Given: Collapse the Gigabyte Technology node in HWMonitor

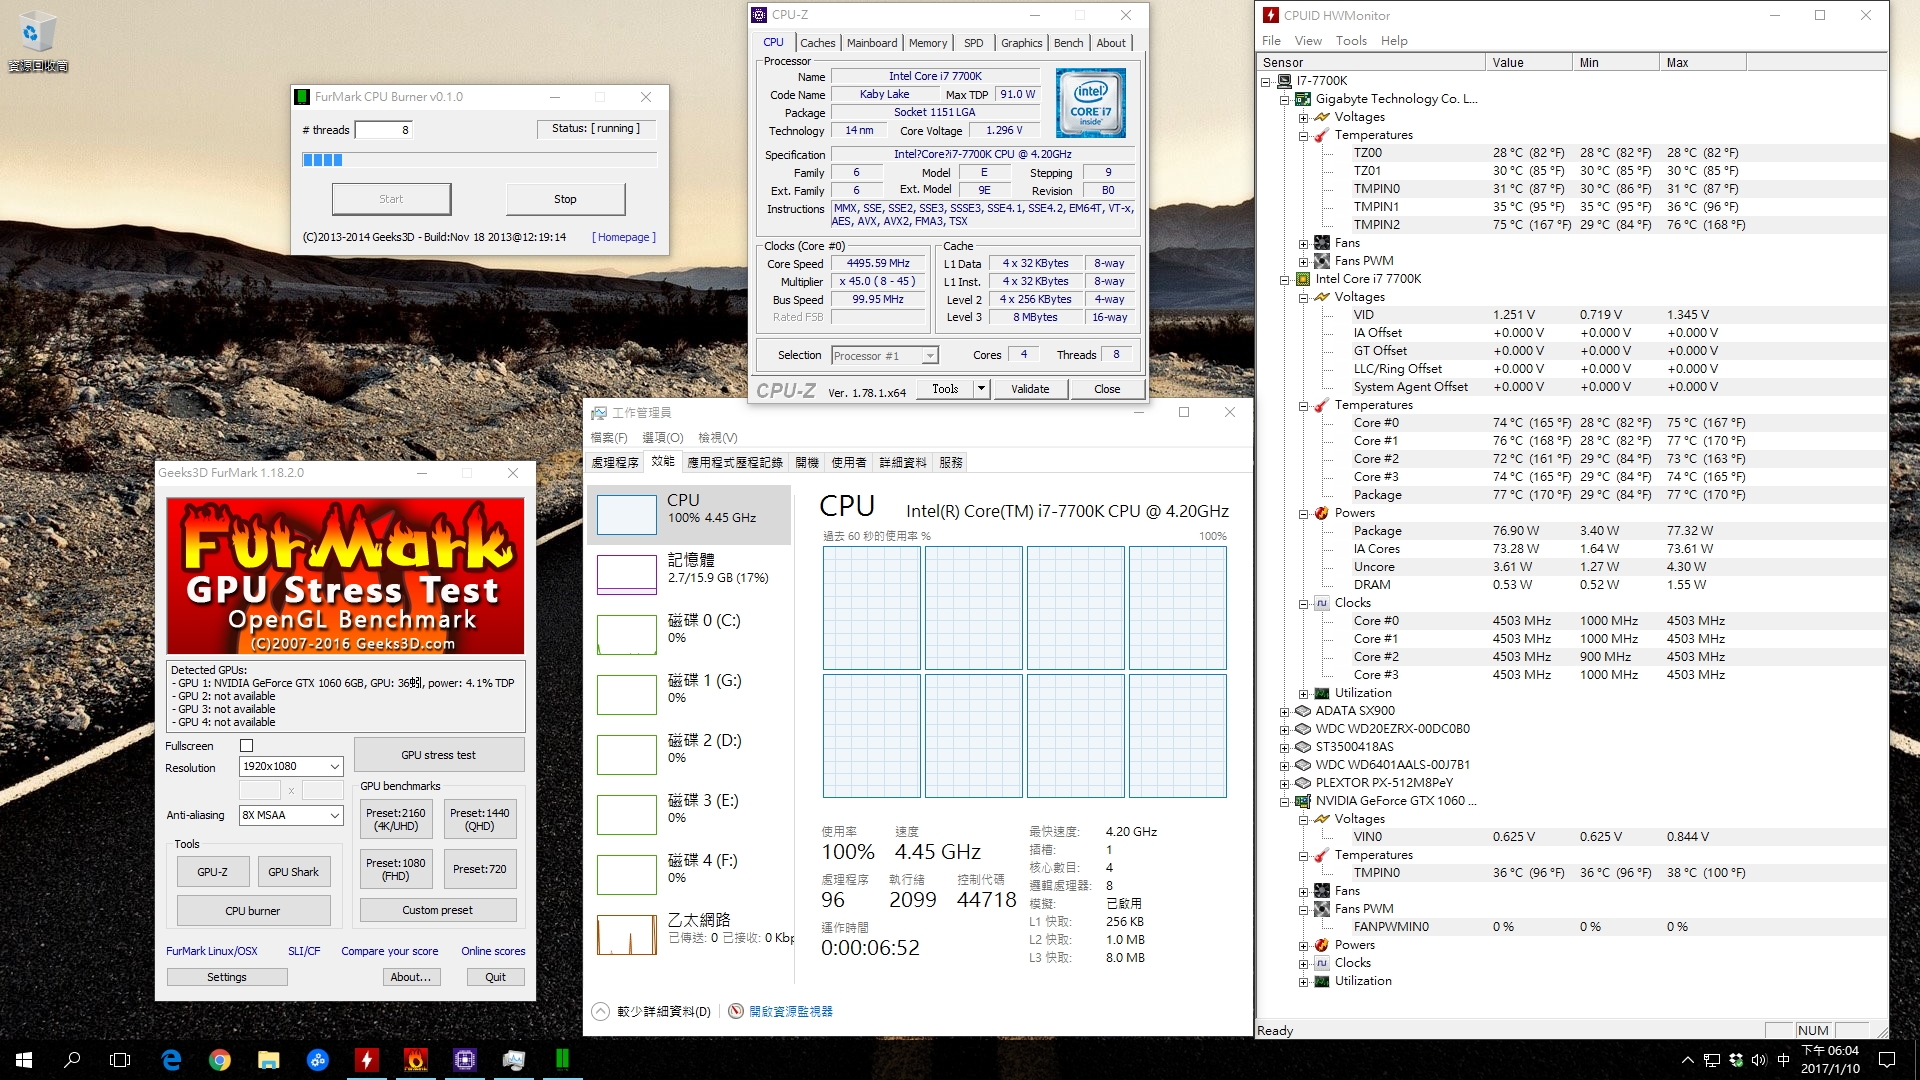Looking at the screenshot, I should (1285, 99).
